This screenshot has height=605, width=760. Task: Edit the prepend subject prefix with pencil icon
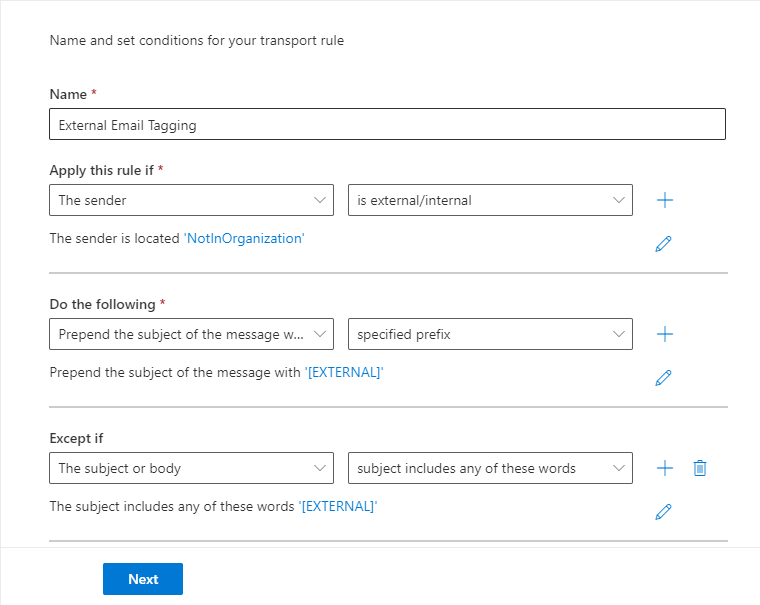coord(663,377)
